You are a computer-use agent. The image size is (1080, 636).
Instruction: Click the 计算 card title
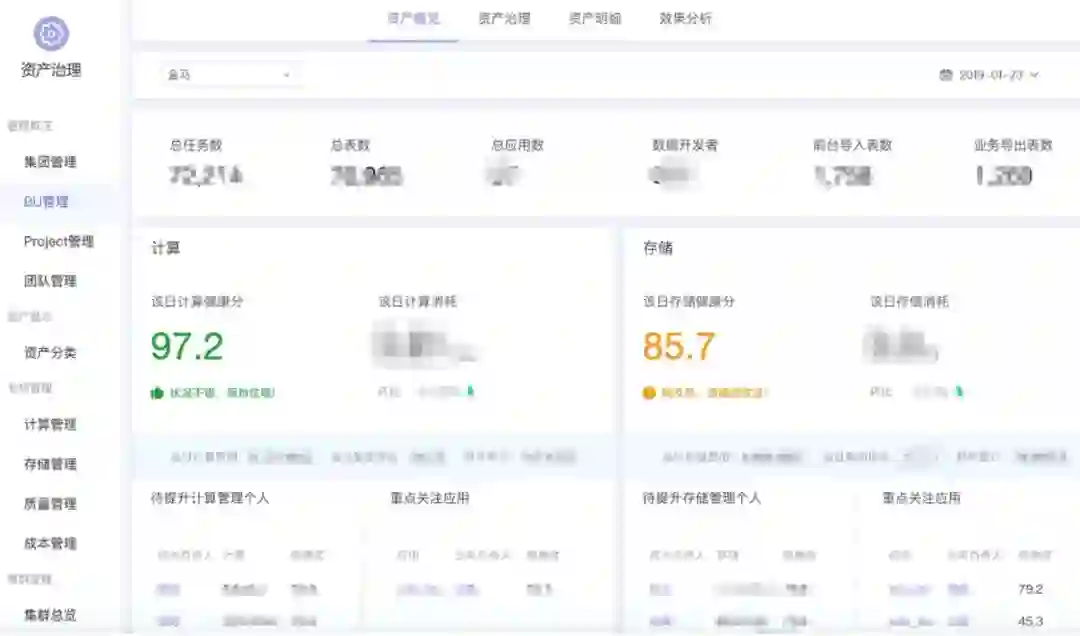click(x=165, y=248)
